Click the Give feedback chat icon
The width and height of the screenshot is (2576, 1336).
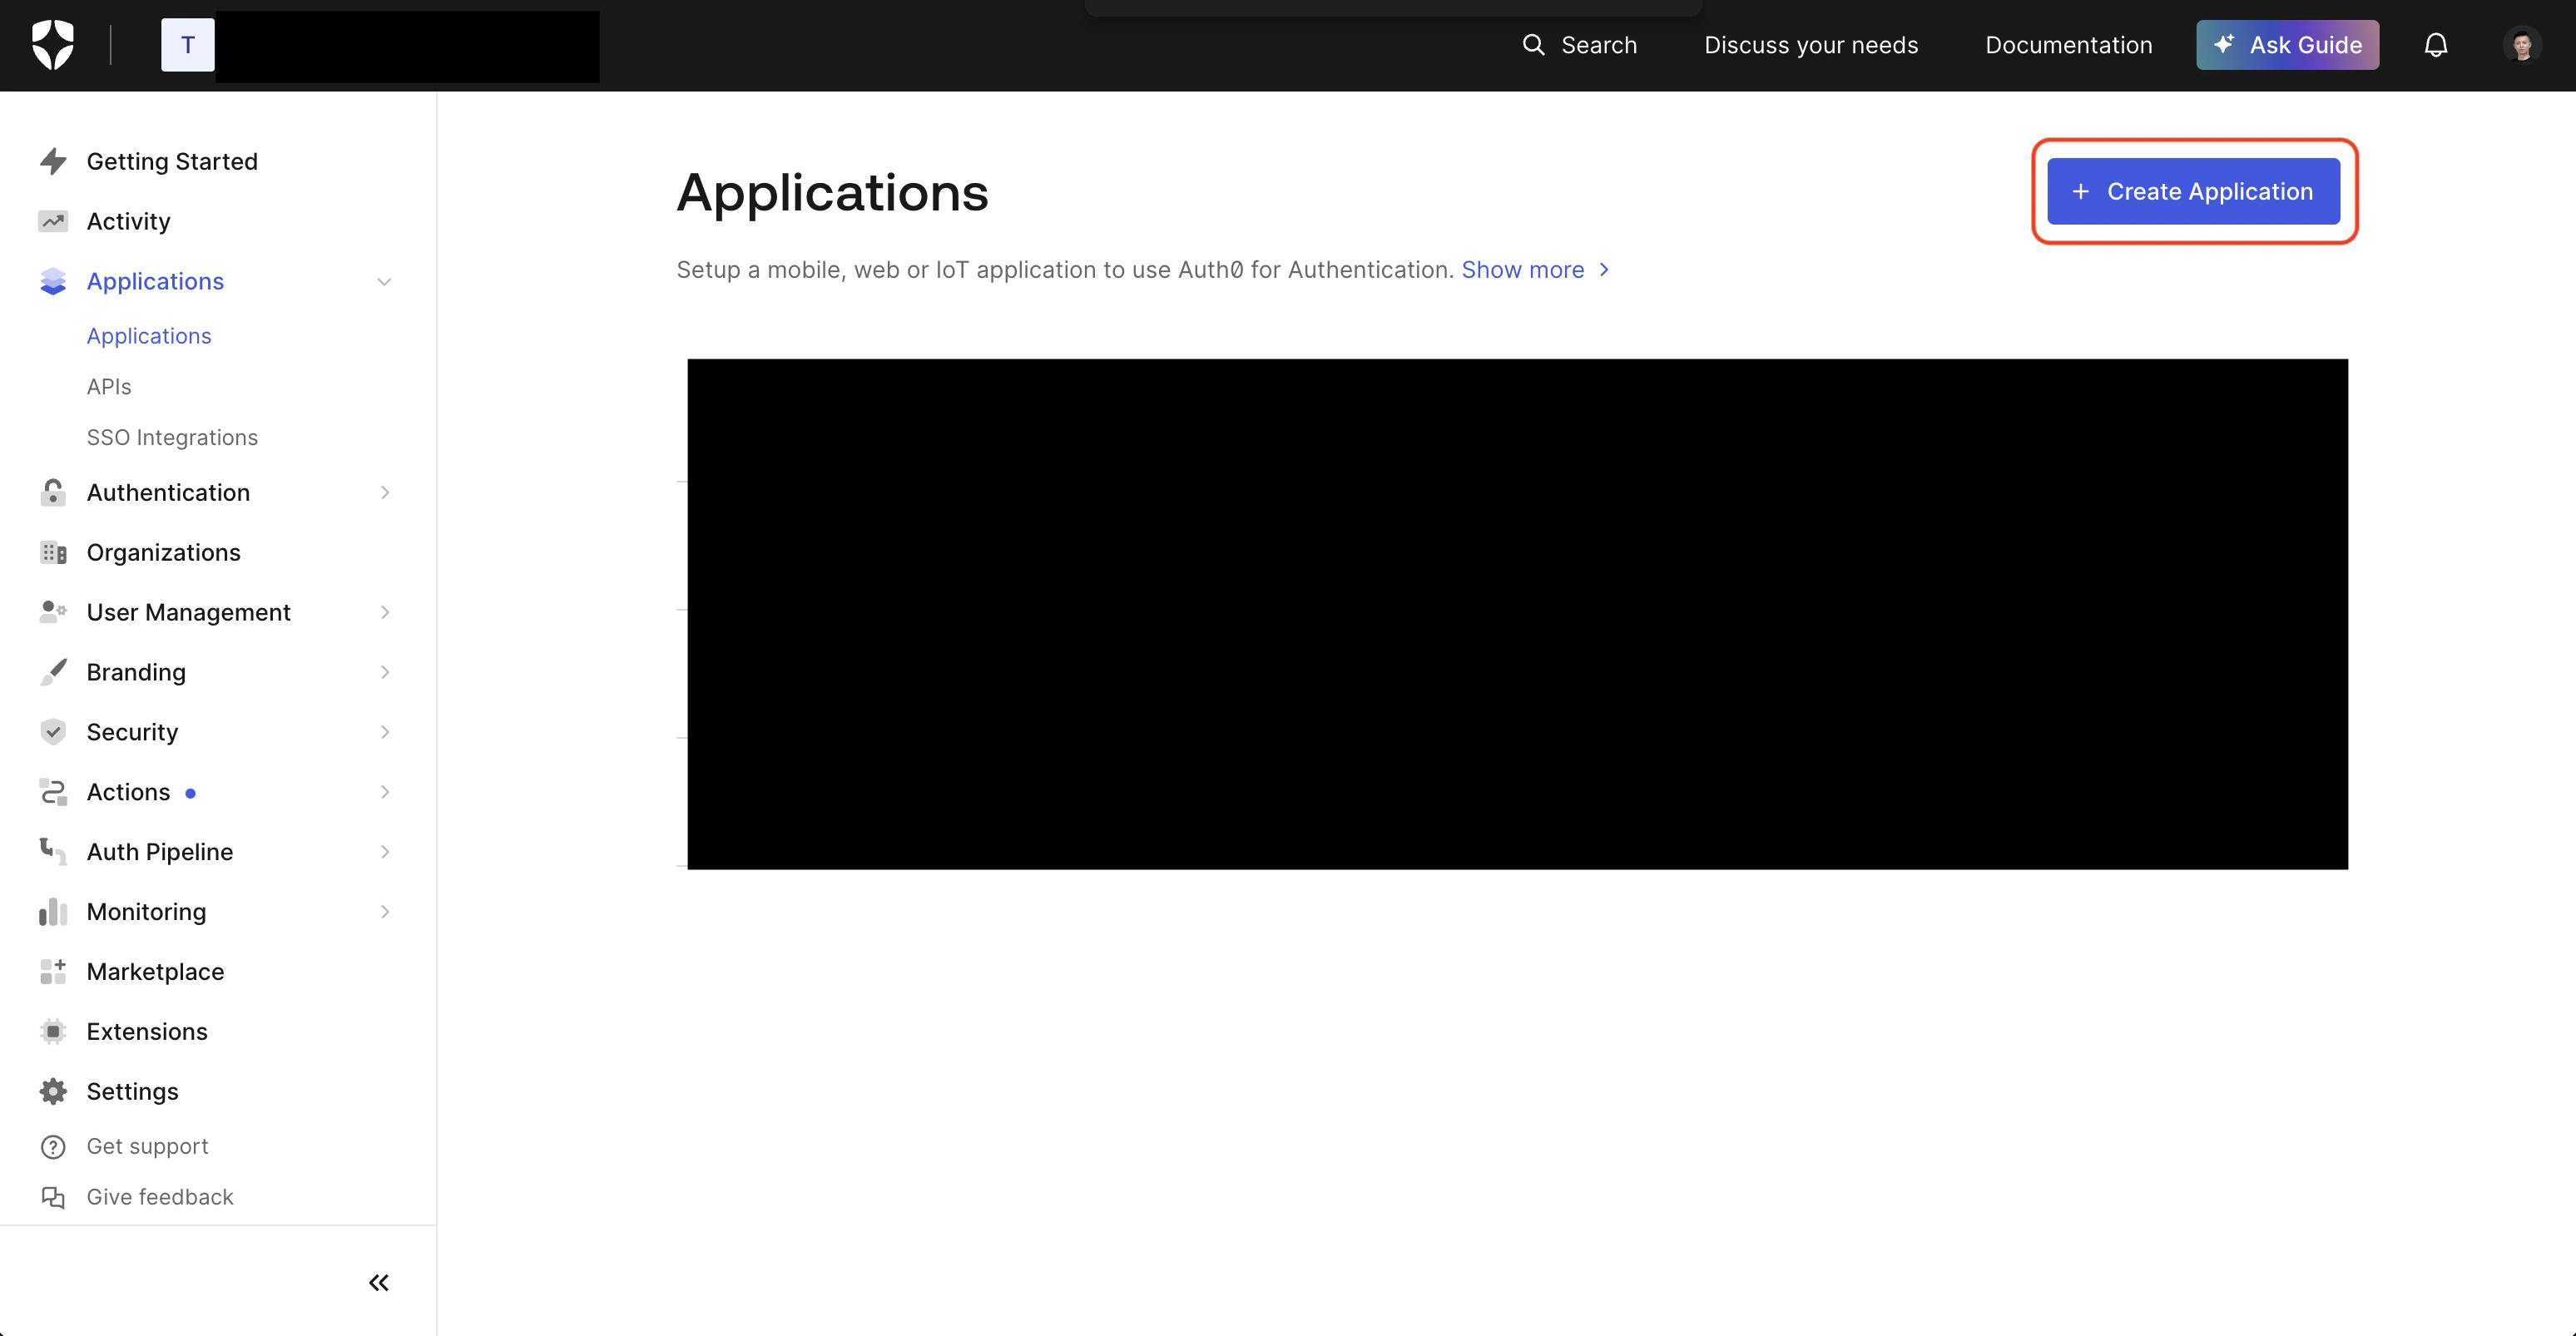point(53,1197)
